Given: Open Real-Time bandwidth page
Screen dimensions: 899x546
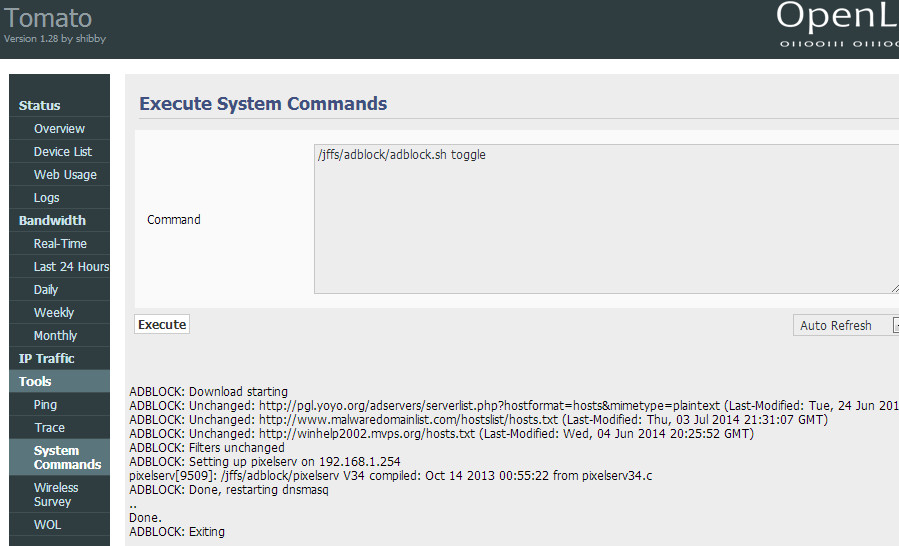Looking at the screenshot, I should pyautogui.click(x=60, y=243).
